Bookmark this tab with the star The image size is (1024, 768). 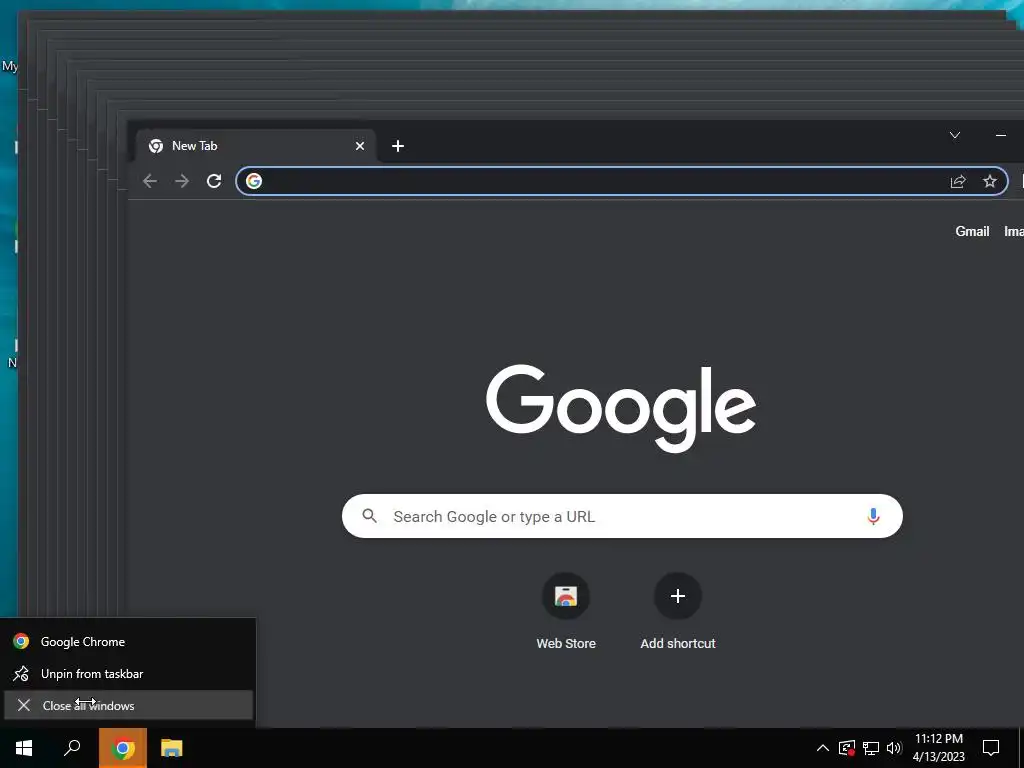(990, 182)
